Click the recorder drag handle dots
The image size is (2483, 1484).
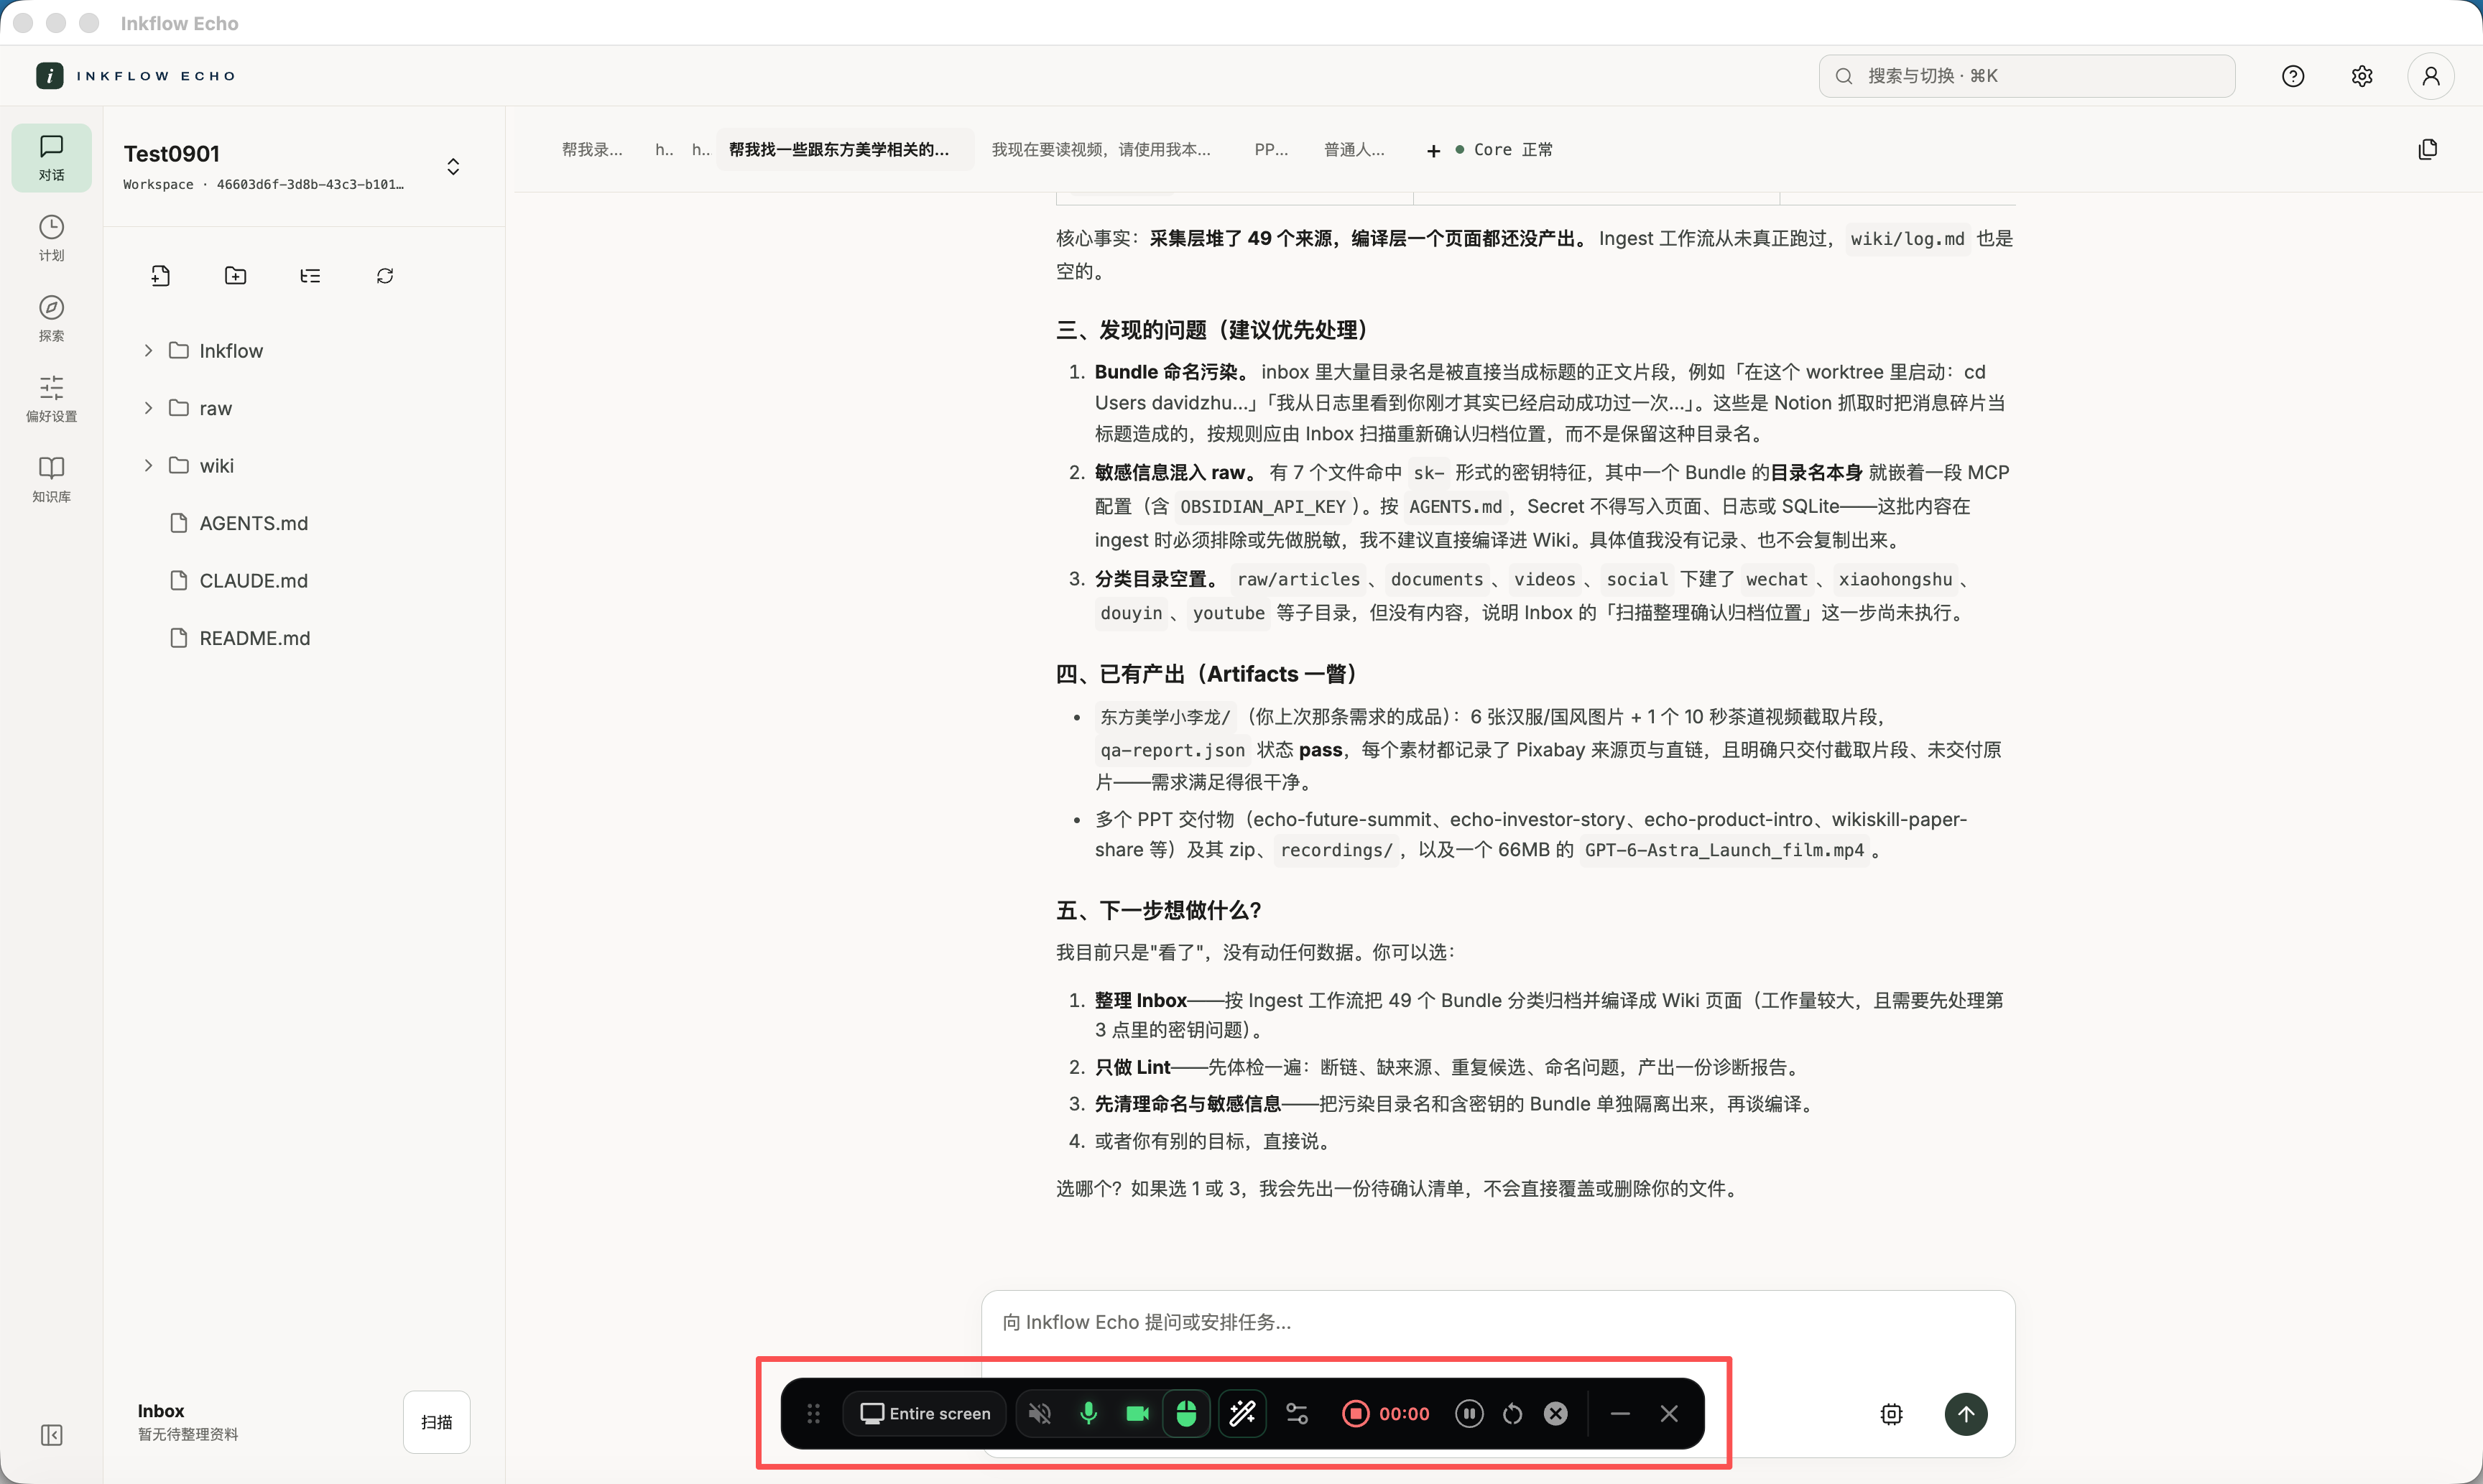[x=814, y=1414]
